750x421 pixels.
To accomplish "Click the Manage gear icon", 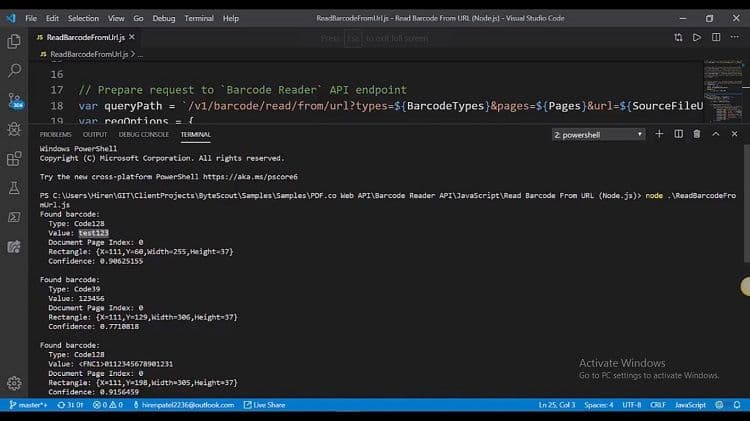I will point(14,383).
